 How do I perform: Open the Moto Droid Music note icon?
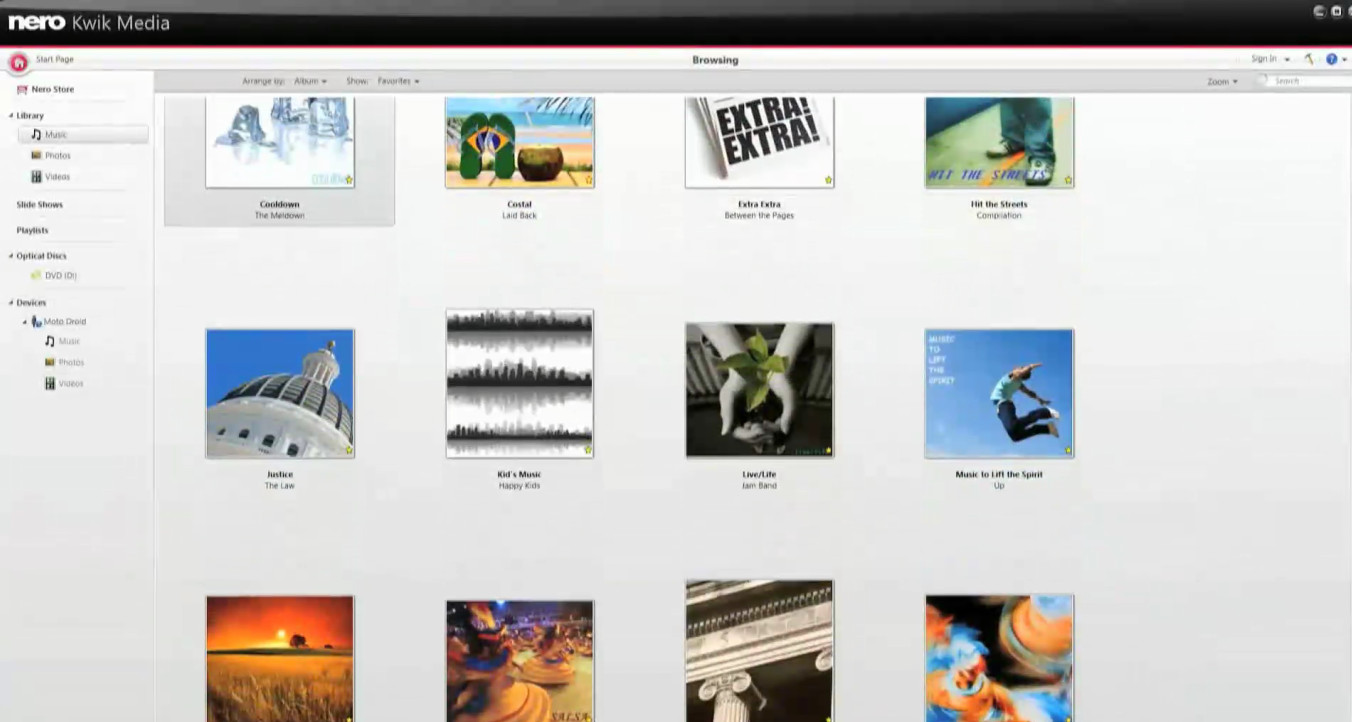tap(50, 341)
